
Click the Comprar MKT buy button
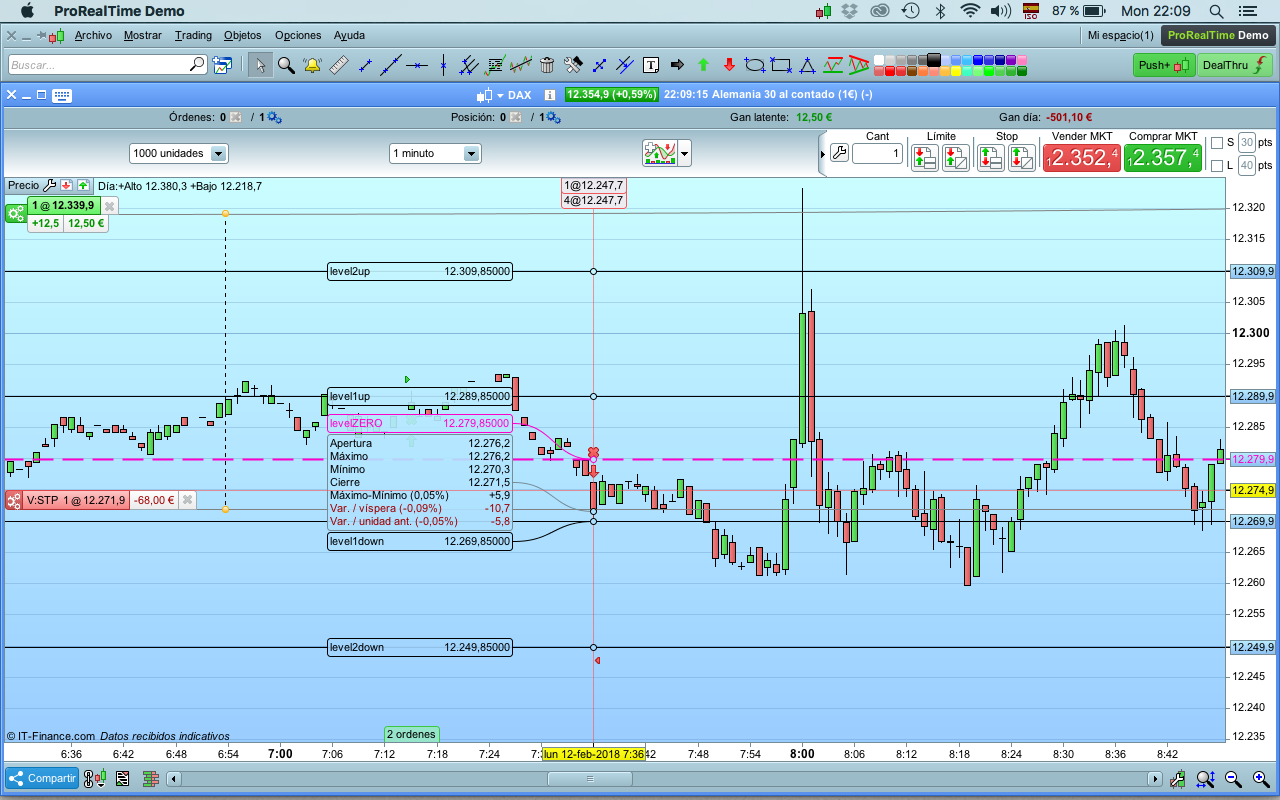pyautogui.click(x=1163, y=157)
